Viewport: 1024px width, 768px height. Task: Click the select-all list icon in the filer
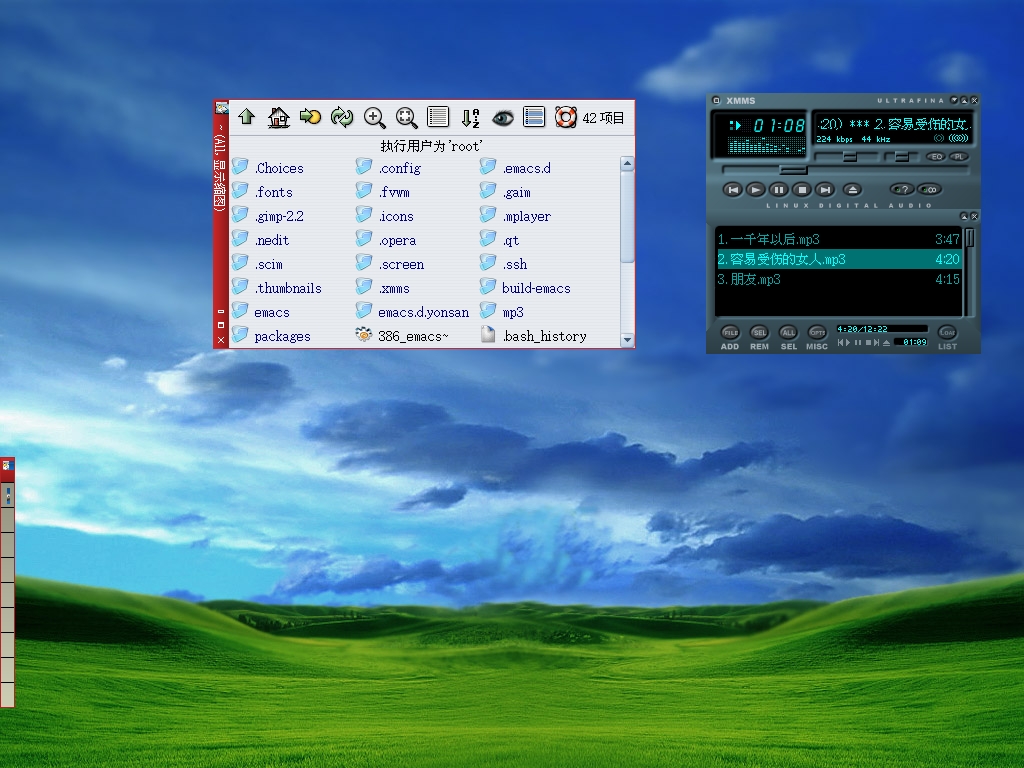tap(534, 117)
